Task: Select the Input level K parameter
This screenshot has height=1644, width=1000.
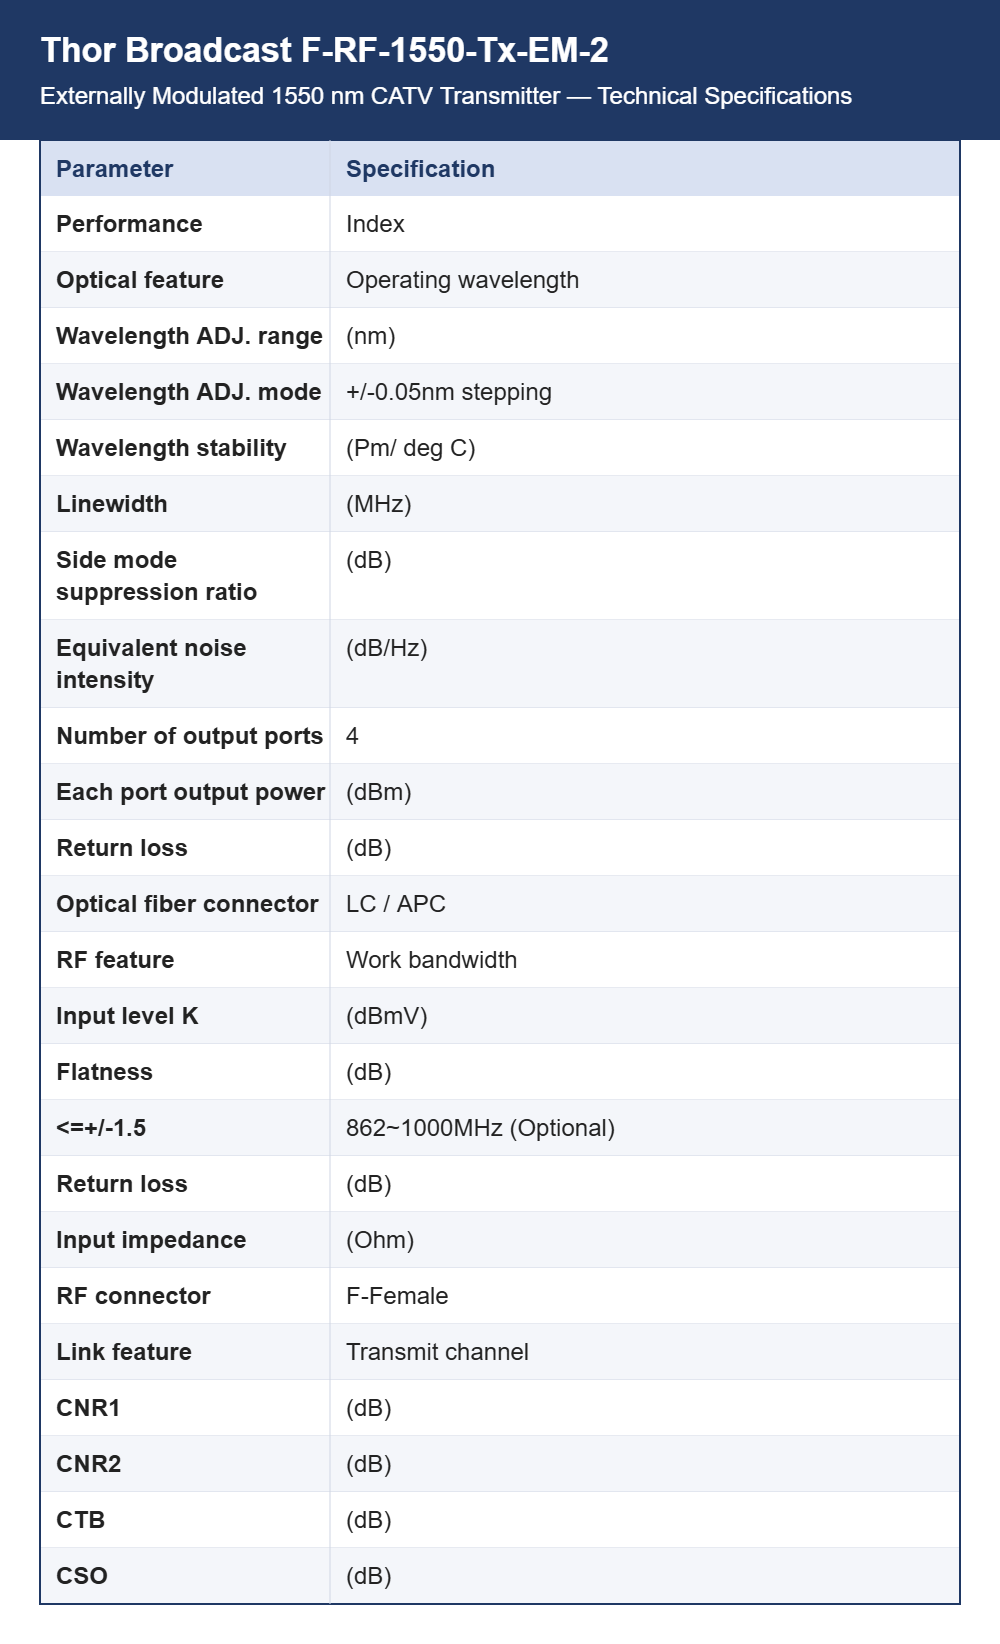Action: (127, 1016)
